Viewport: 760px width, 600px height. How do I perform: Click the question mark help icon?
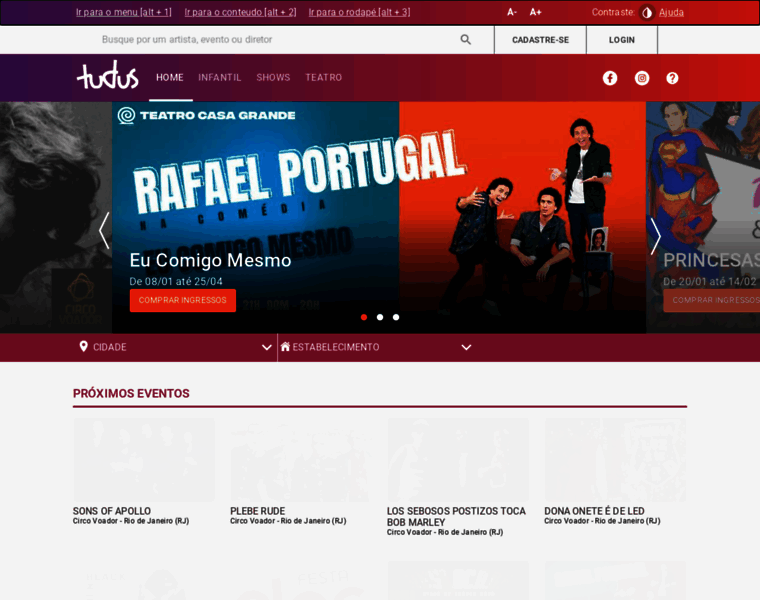pyautogui.click(x=672, y=78)
